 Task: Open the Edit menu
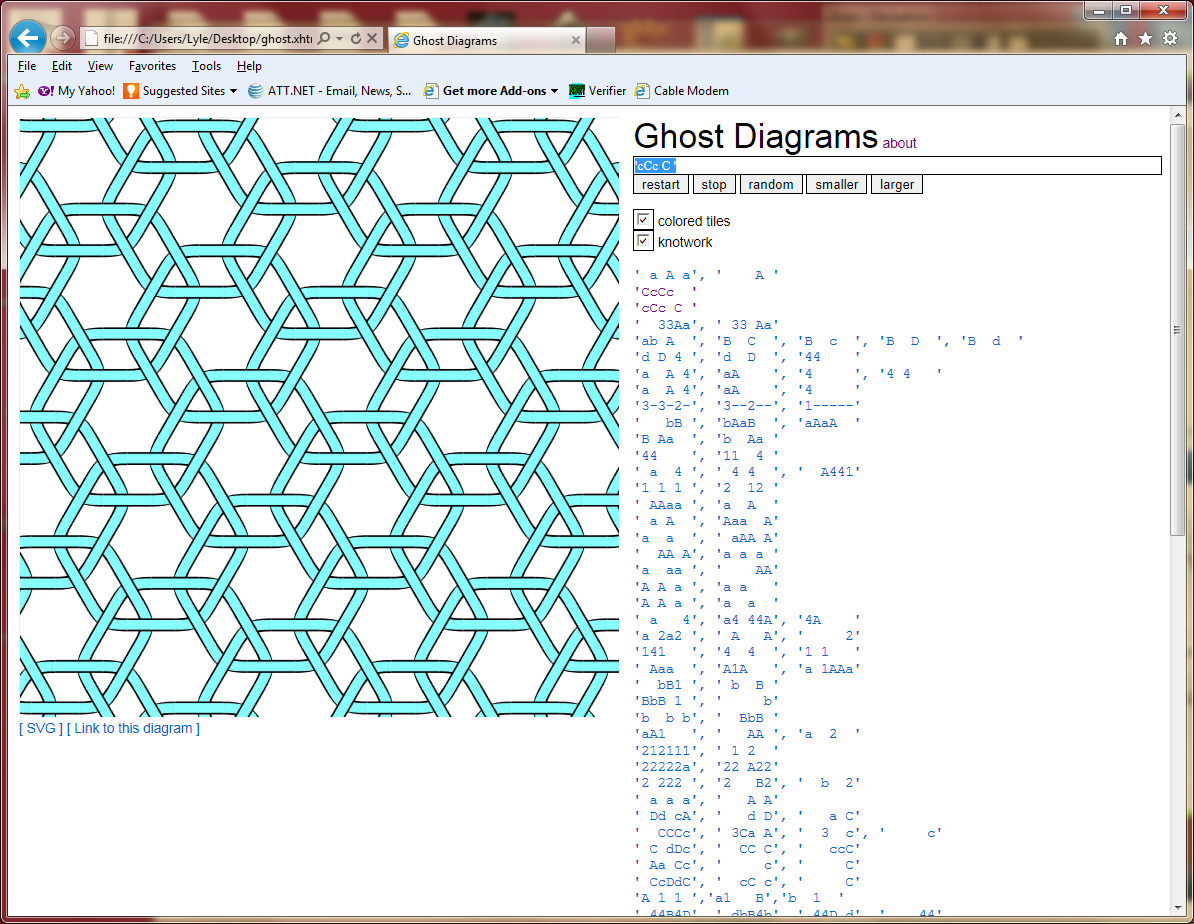click(62, 66)
